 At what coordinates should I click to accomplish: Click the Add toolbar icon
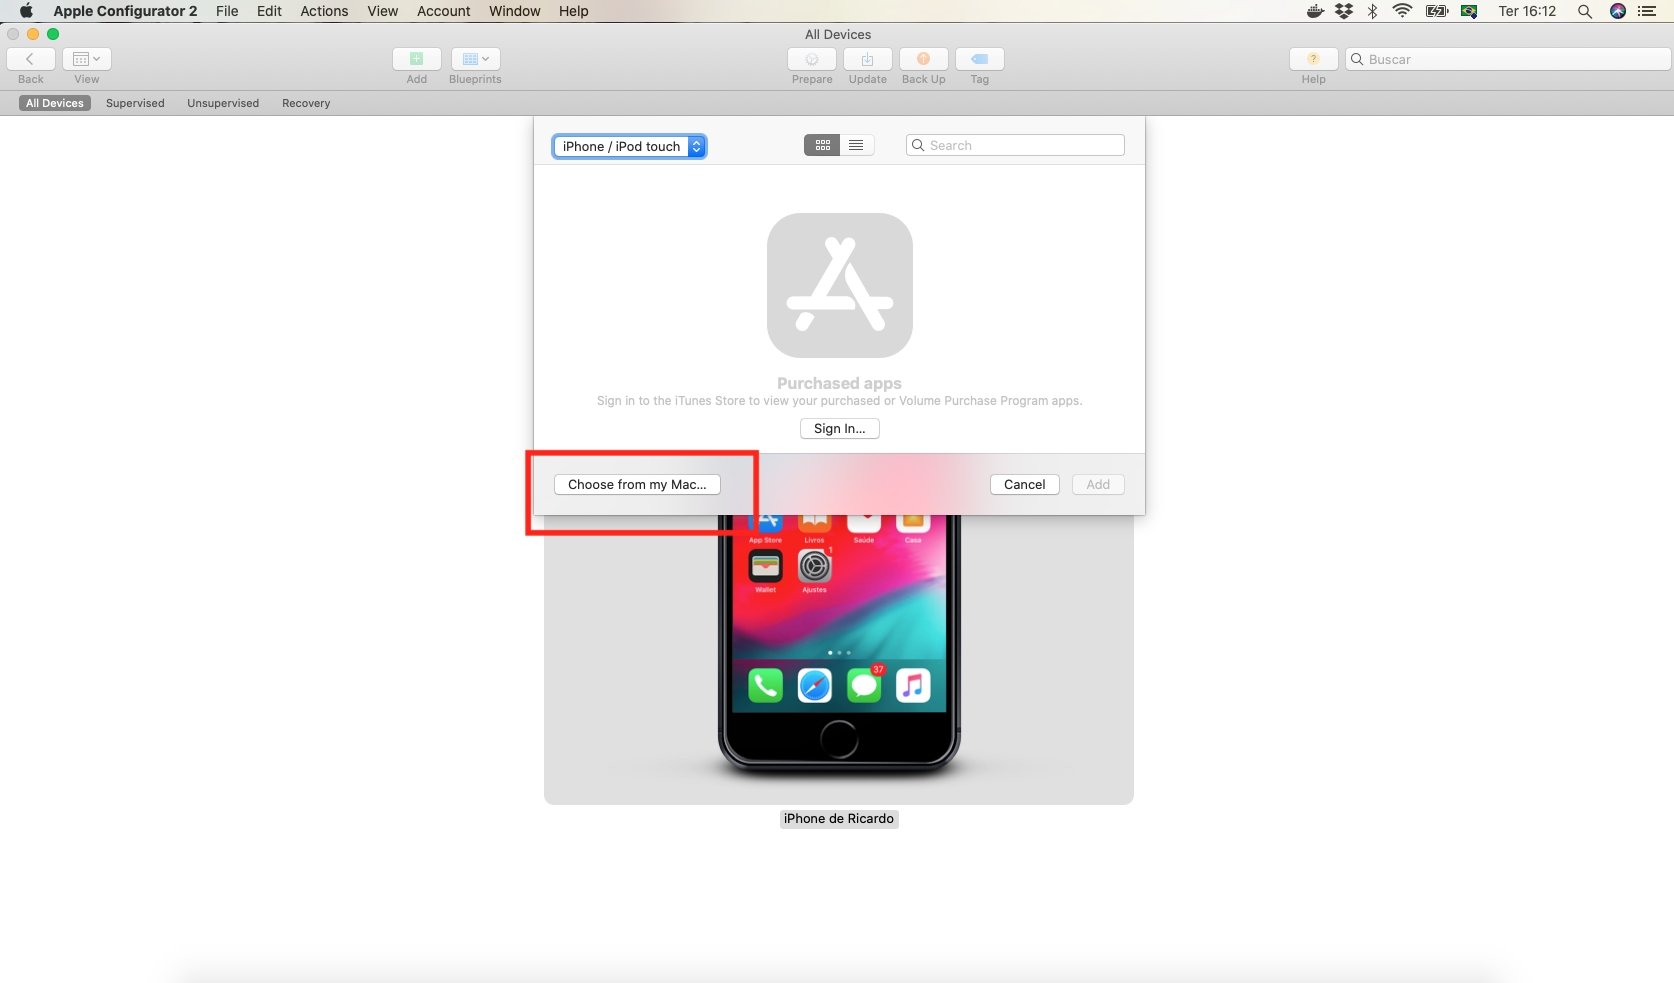pyautogui.click(x=416, y=60)
